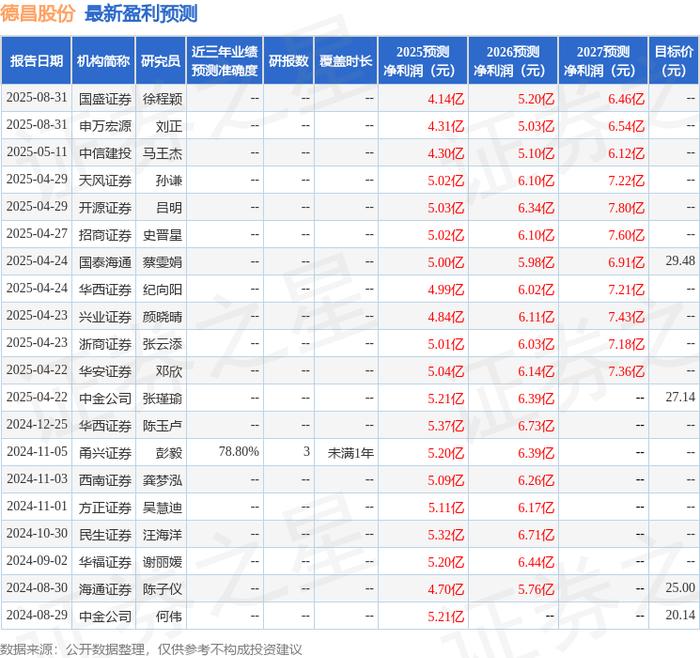Click the 研报数 column header
Image resolution: width=700 pixels, height=658 pixels.
click(288, 61)
